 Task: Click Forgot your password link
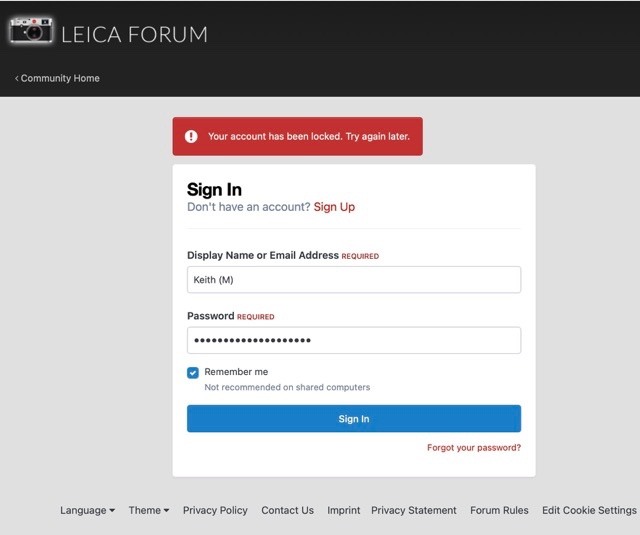tap(473, 447)
